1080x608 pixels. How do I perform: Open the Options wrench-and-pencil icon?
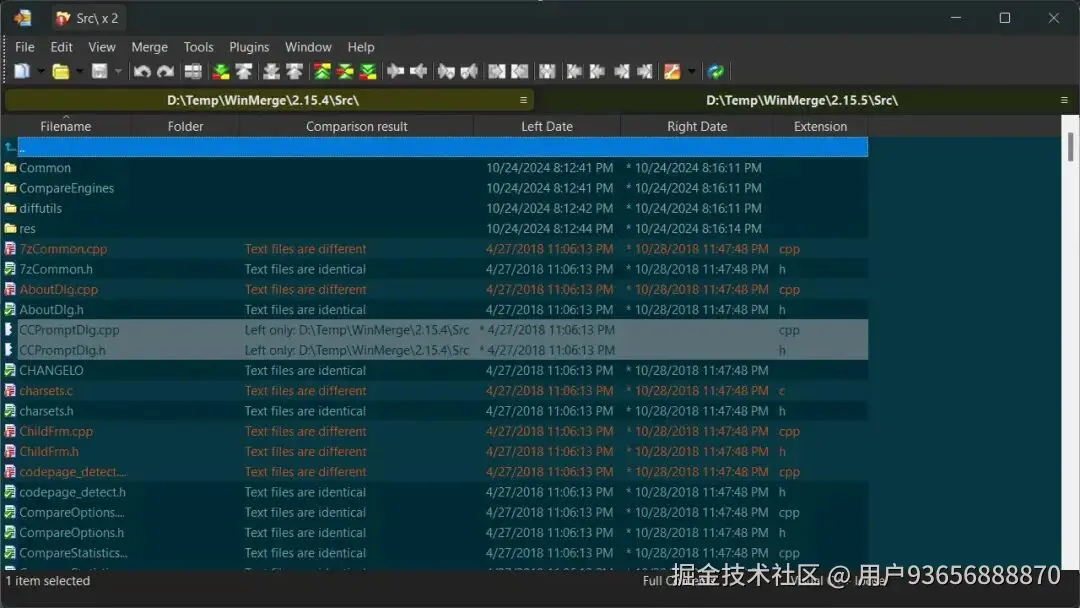point(672,71)
